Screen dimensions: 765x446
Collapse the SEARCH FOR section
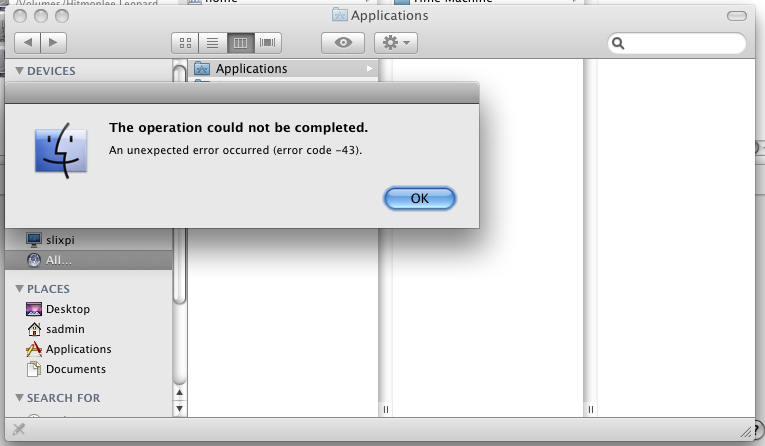click(20, 398)
